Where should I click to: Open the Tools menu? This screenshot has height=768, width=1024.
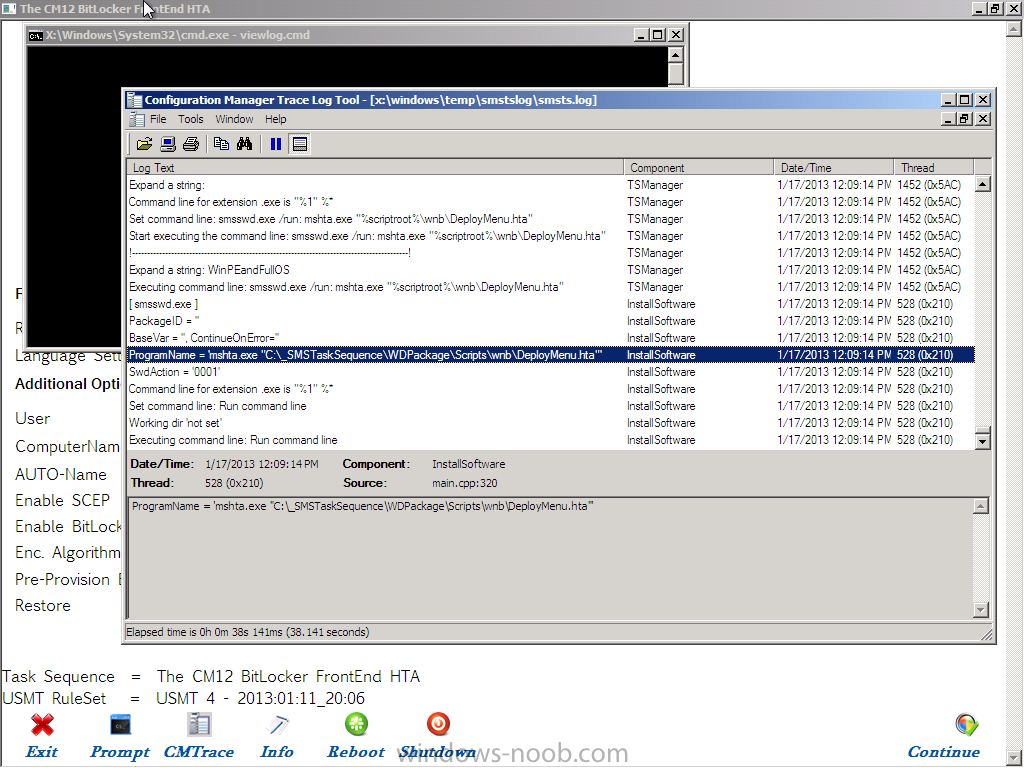coord(191,120)
